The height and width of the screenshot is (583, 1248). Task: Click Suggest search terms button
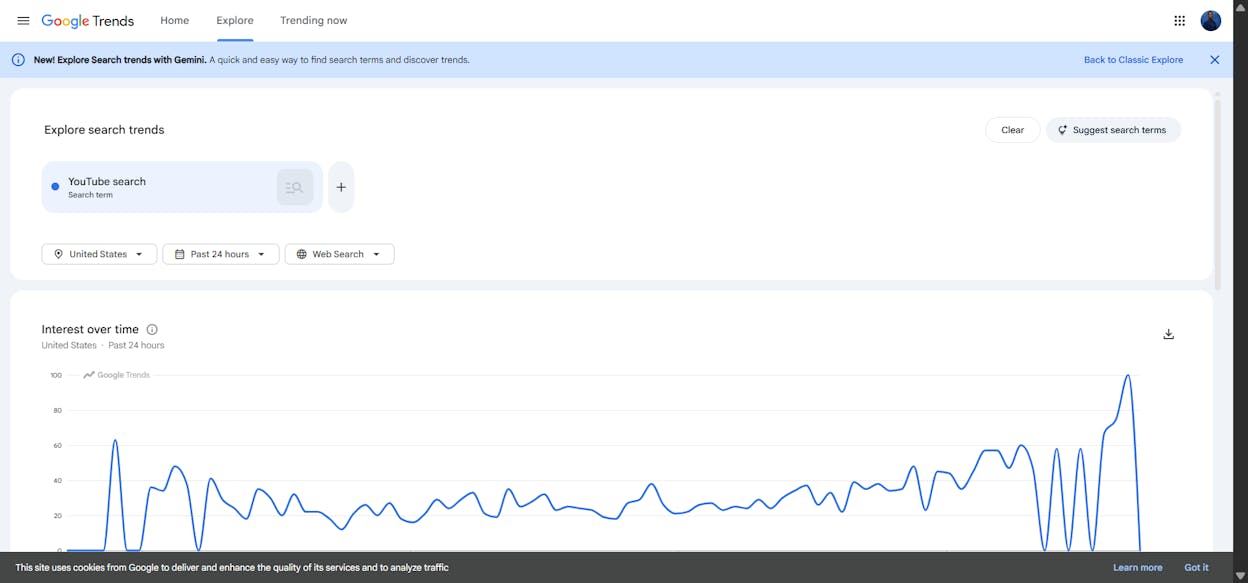point(1113,130)
